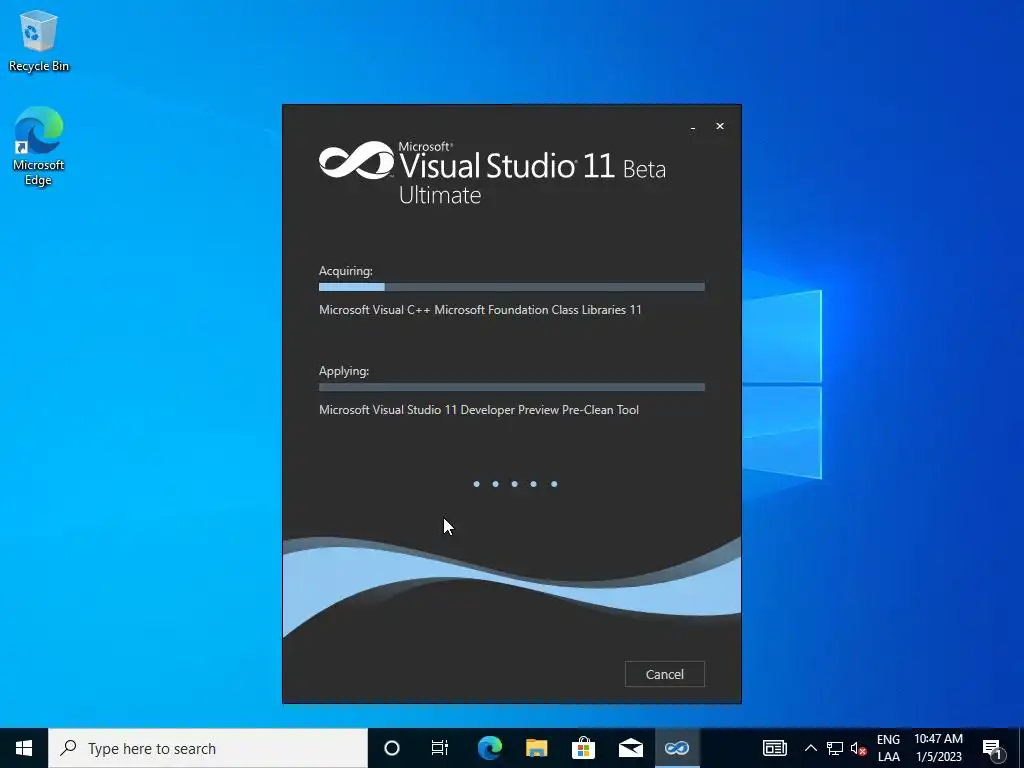Image resolution: width=1024 pixels, height=768 pixels.
Task: Click the Applying progress bar
Action: [x=511, y=387]
